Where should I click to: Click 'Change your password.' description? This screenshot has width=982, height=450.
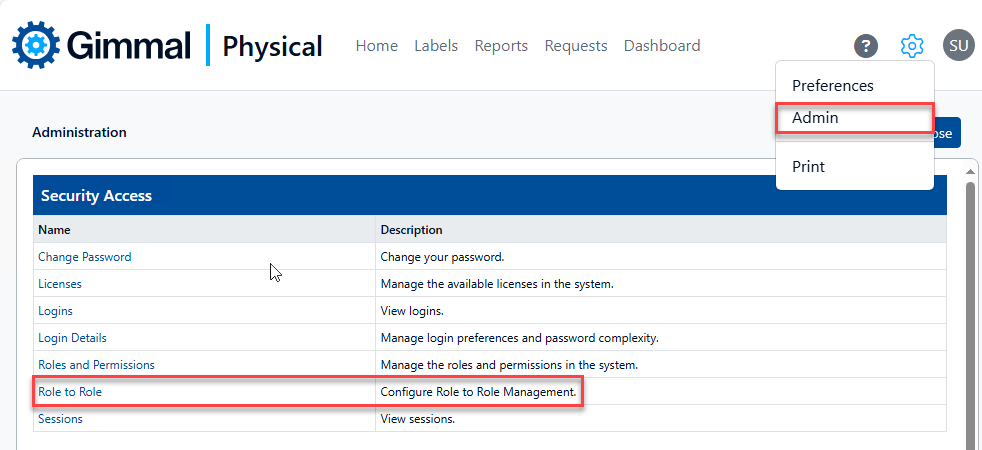[442, 257]
